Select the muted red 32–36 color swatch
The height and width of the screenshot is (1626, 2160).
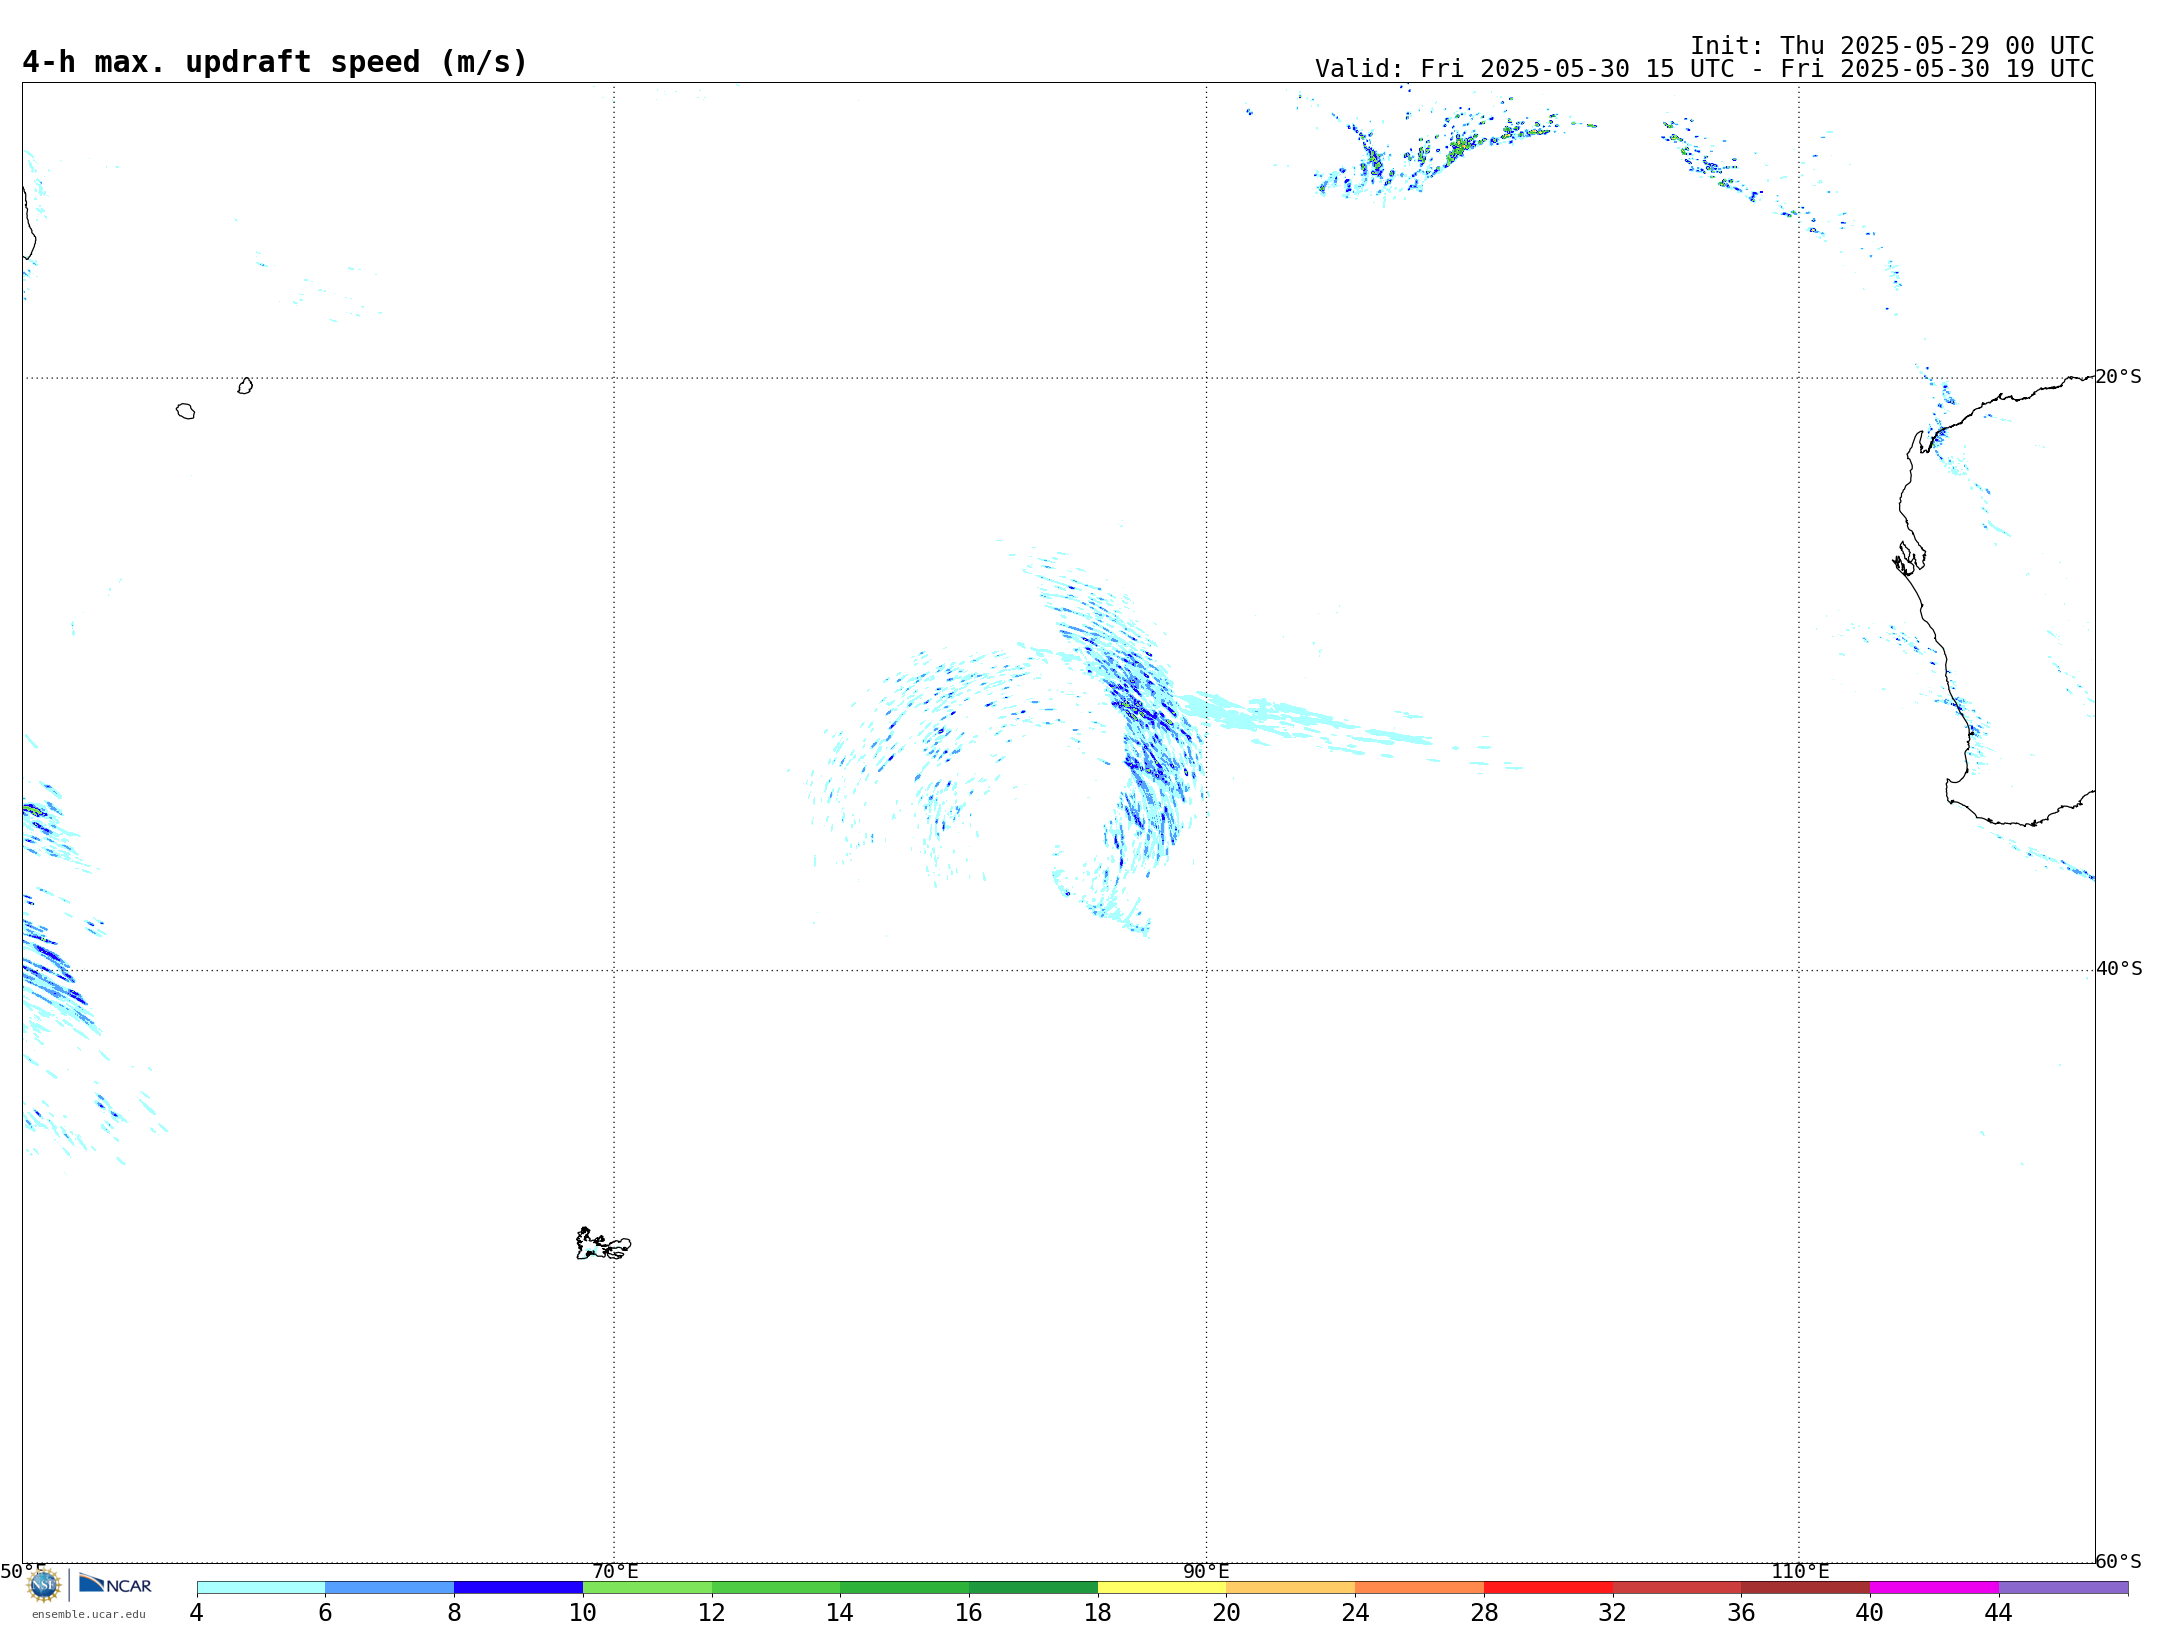click(1677, 1588)
